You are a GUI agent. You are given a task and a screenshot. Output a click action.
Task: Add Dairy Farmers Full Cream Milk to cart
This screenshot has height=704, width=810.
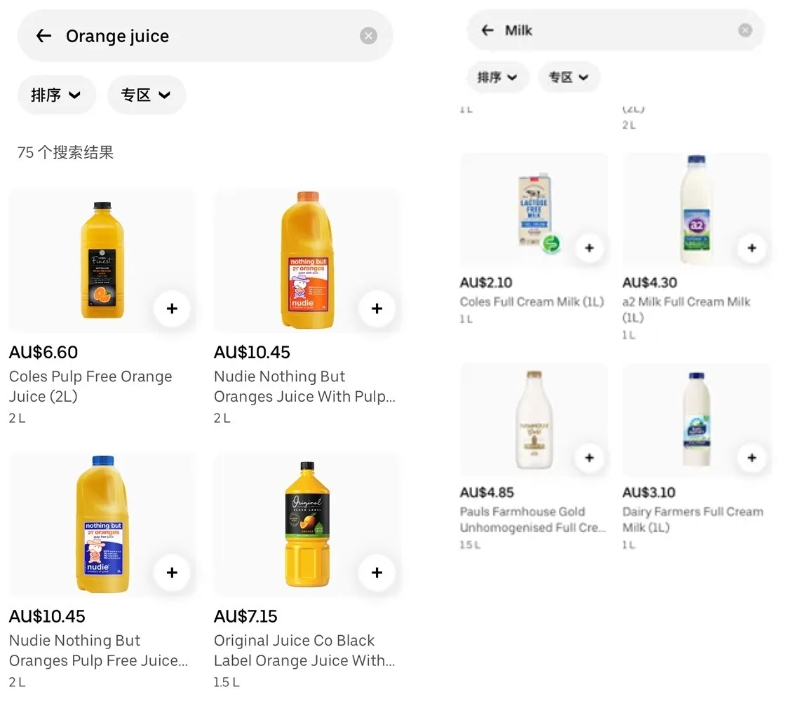[751, 457]
